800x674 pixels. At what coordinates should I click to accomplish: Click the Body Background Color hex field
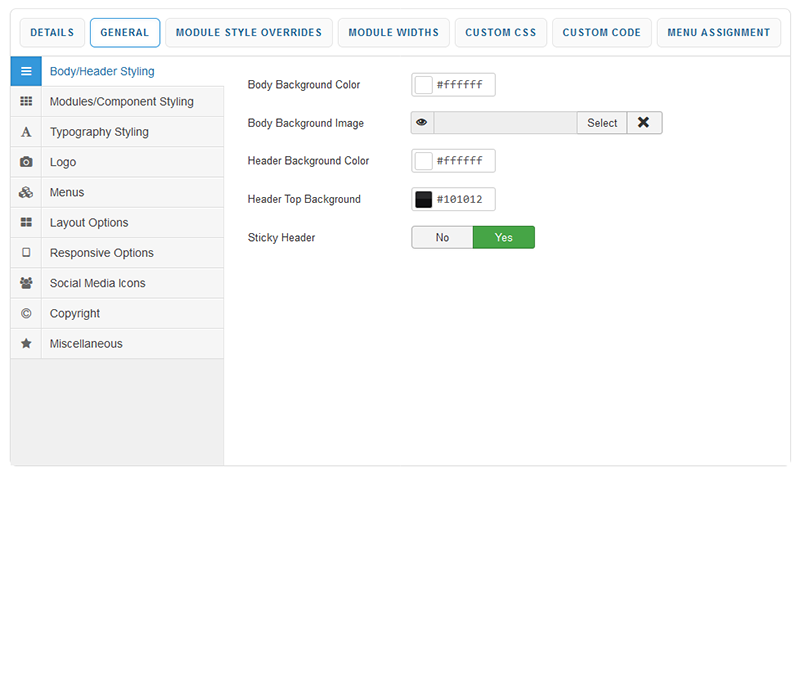(x=463, y=85)
